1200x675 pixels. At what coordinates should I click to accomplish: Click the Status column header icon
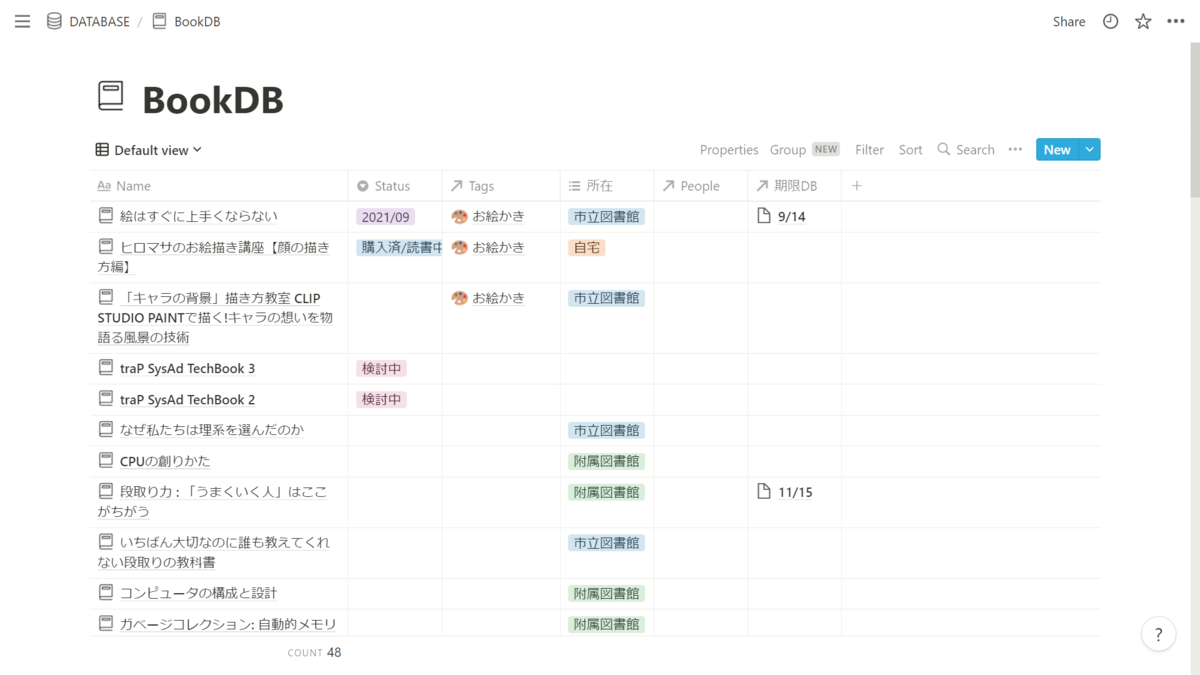(x=363, y=186)
